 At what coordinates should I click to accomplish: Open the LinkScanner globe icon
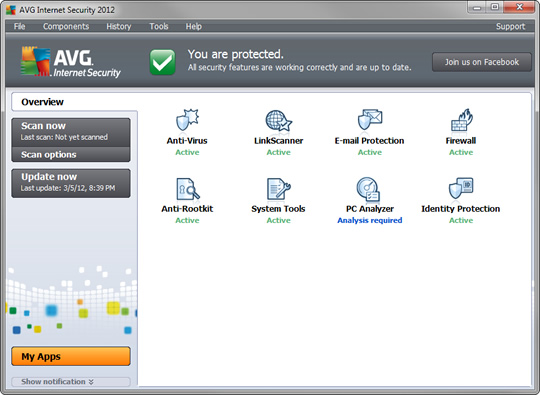point(279,120)
